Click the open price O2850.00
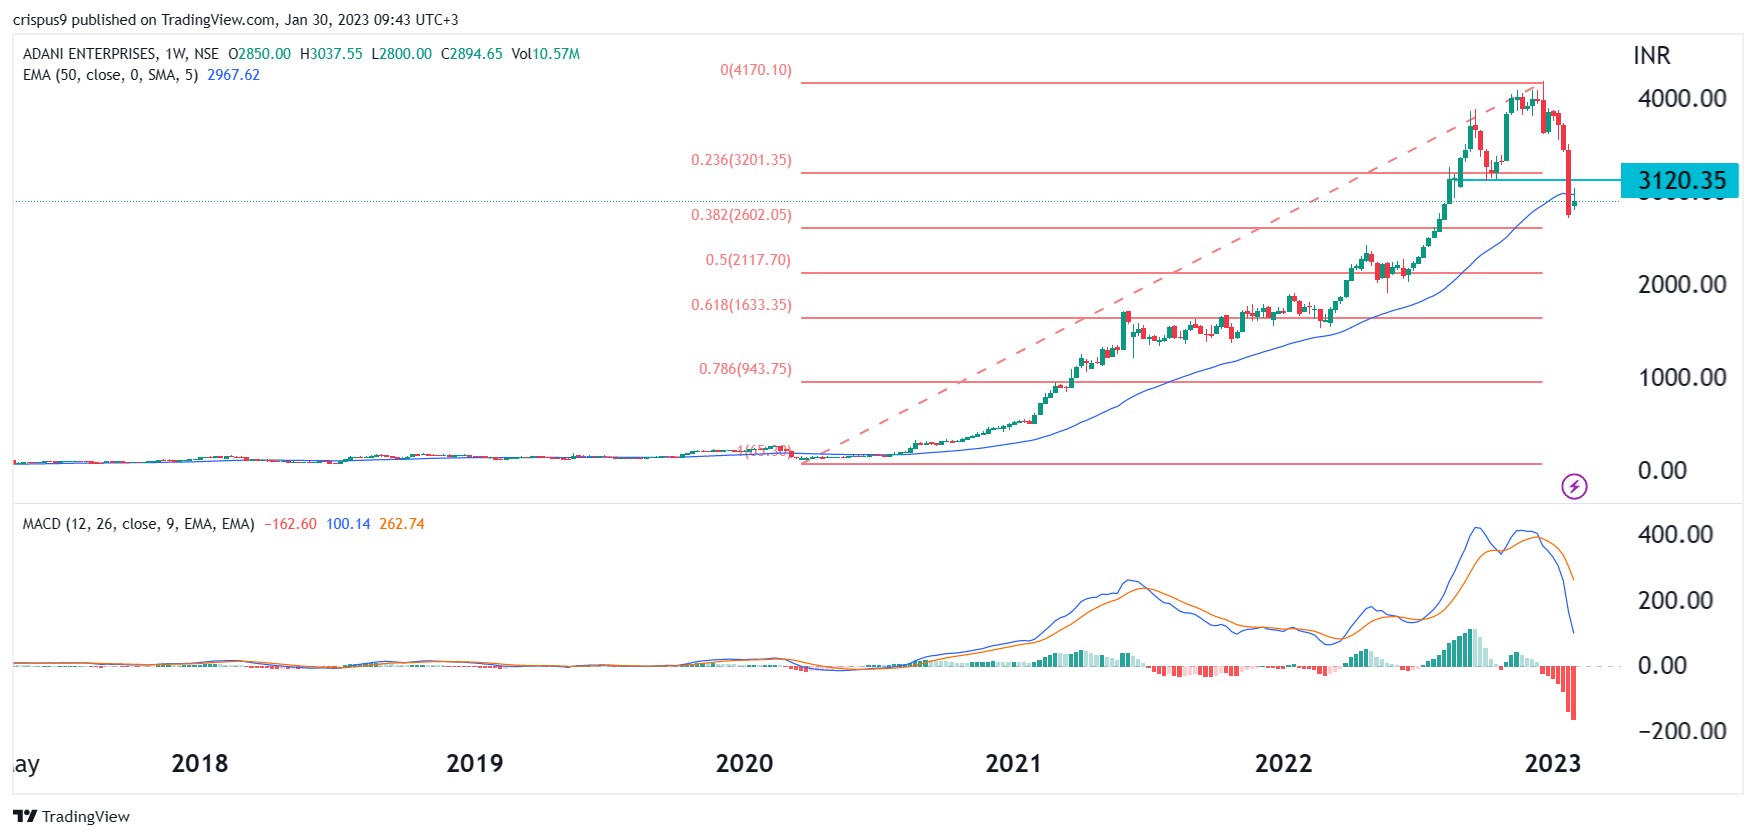1756x838 pixels. pos(260,54)
